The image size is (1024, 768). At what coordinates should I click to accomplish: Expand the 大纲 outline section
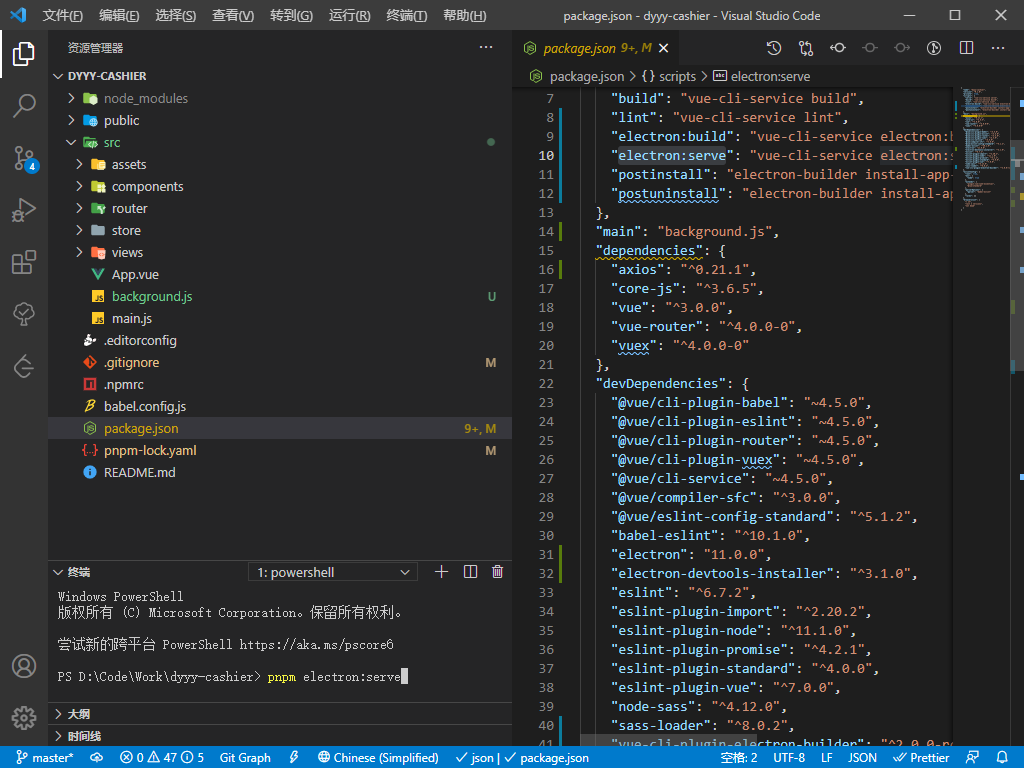[78, 715]
